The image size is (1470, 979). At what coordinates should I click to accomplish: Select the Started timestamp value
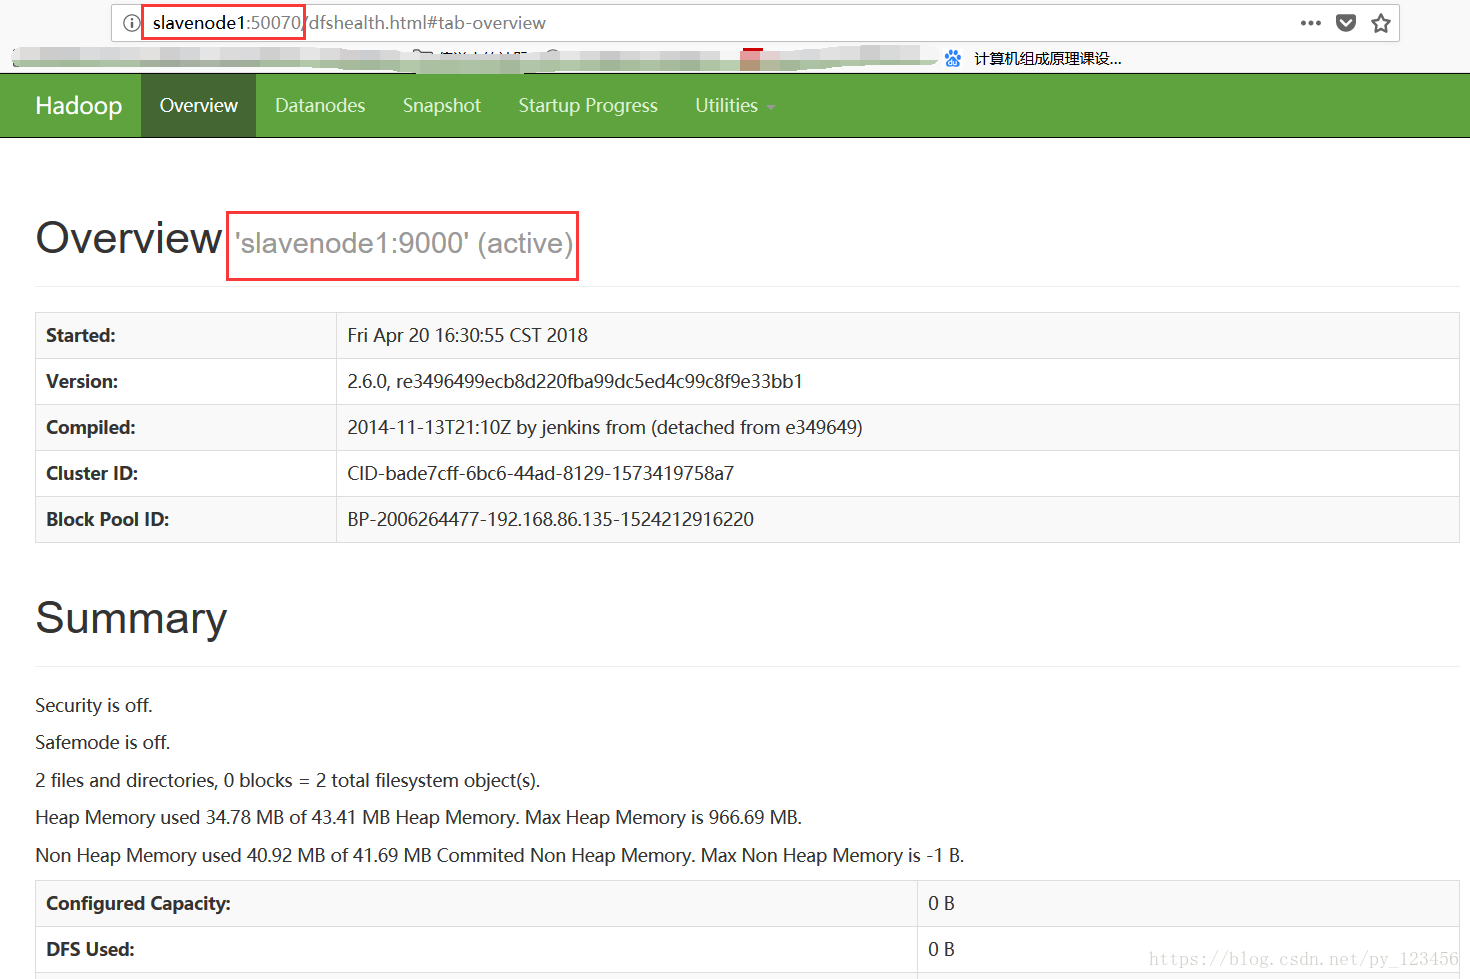click(467, 335)
